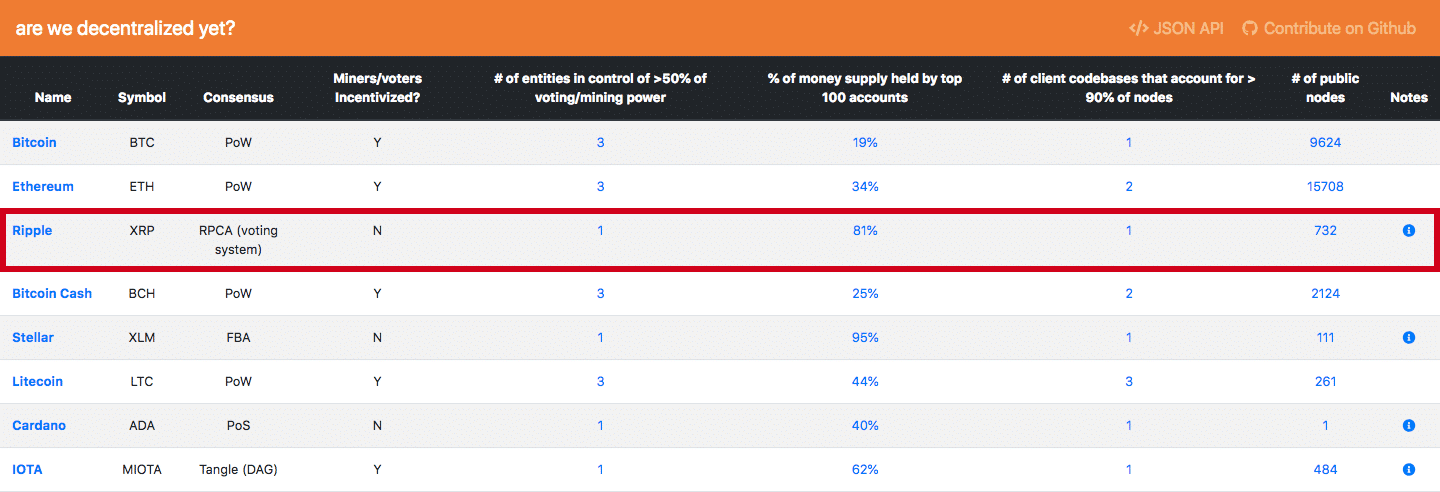The width and height of the screenshot is (1440, 492).
Task: Select the ETH symbol cell
Action: (x=142, y=186)
